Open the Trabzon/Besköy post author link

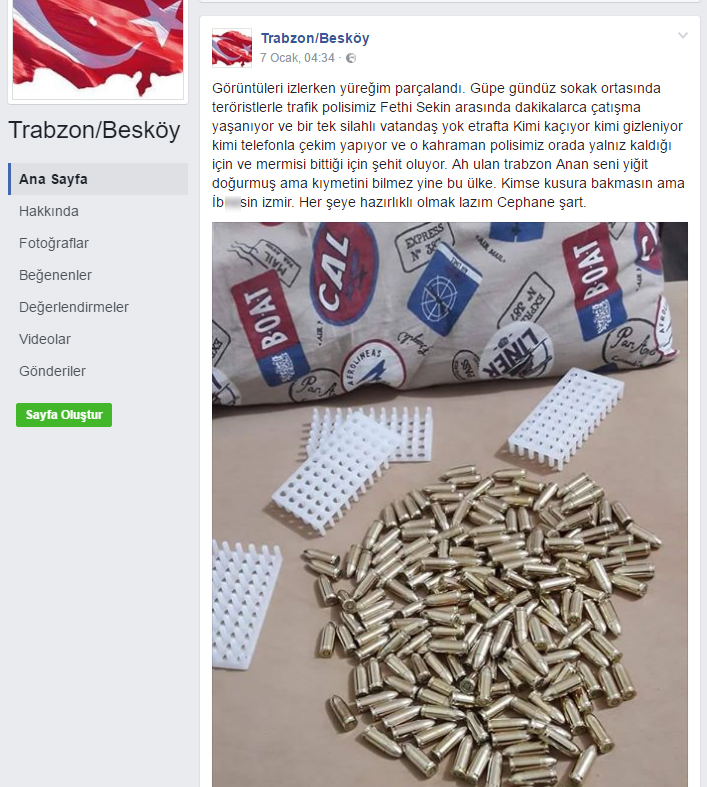(x=315, y=38)
